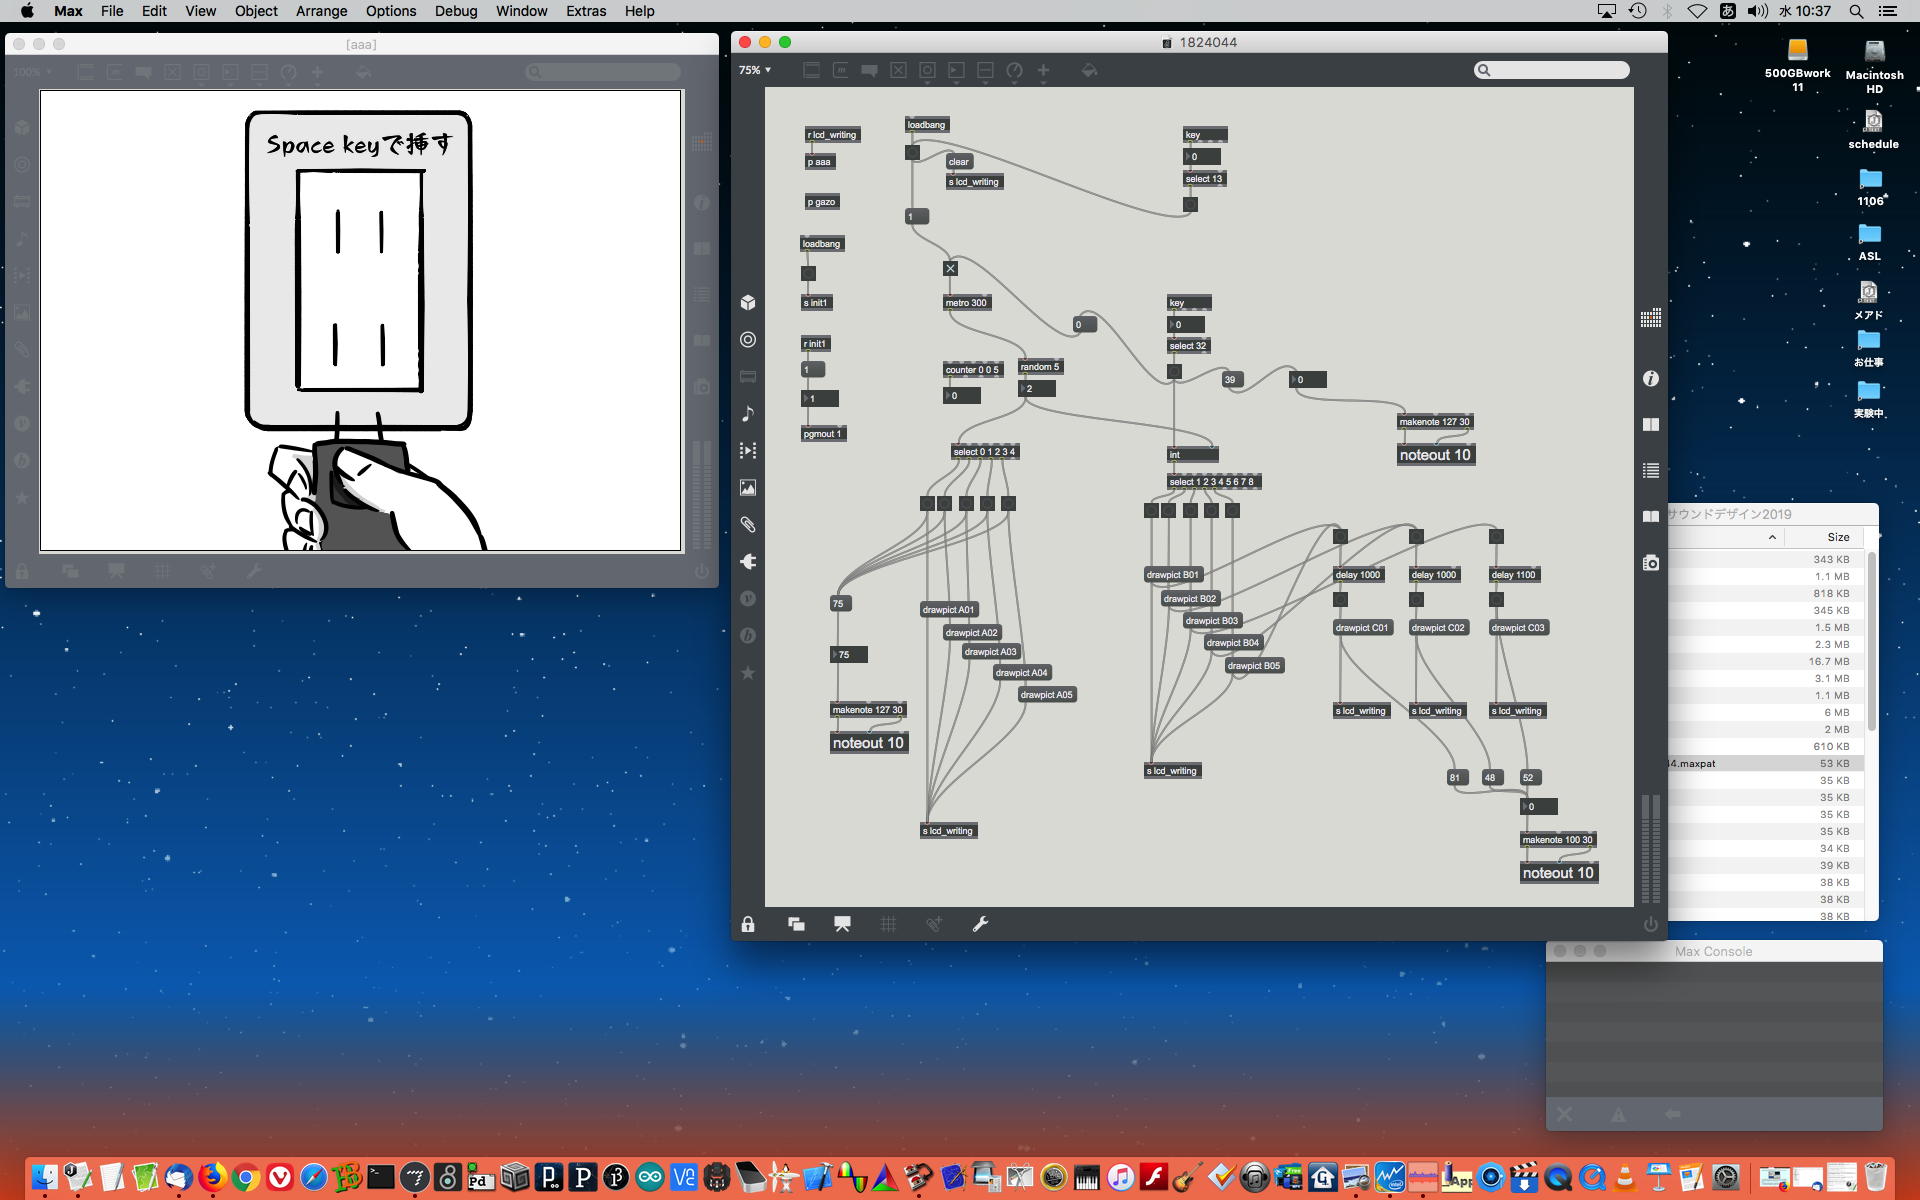The height and width of the screenshot is (1200, 1920).
Task: Open the snapshots camera icon in right sidebar
Action: point(1651,563)
